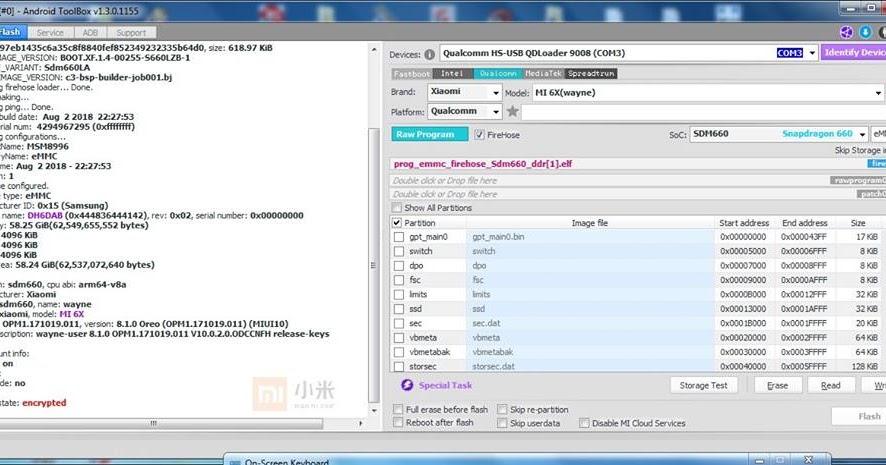Select the Fastboot mode tab
886x465 pixels.
pos(412,73)
